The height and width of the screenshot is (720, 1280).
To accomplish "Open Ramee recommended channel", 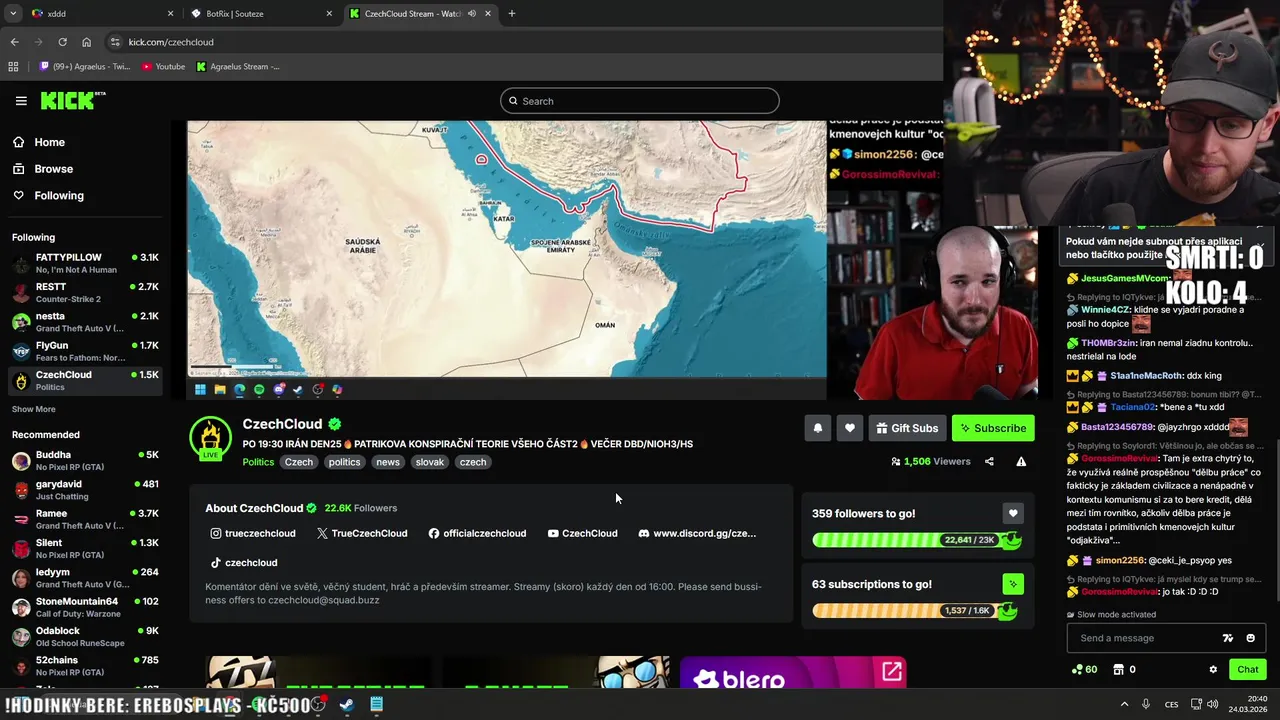I will (x=85, y=519).
